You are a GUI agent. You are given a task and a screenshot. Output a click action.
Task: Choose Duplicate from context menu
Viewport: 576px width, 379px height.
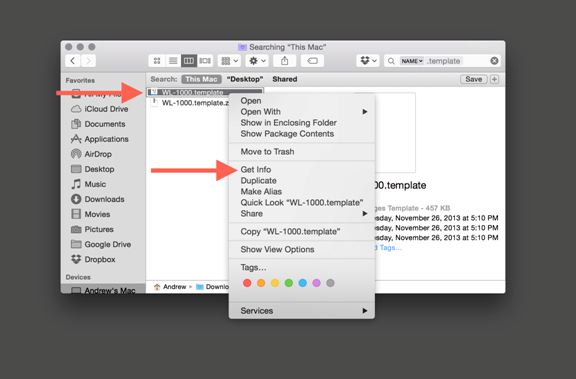302,181
